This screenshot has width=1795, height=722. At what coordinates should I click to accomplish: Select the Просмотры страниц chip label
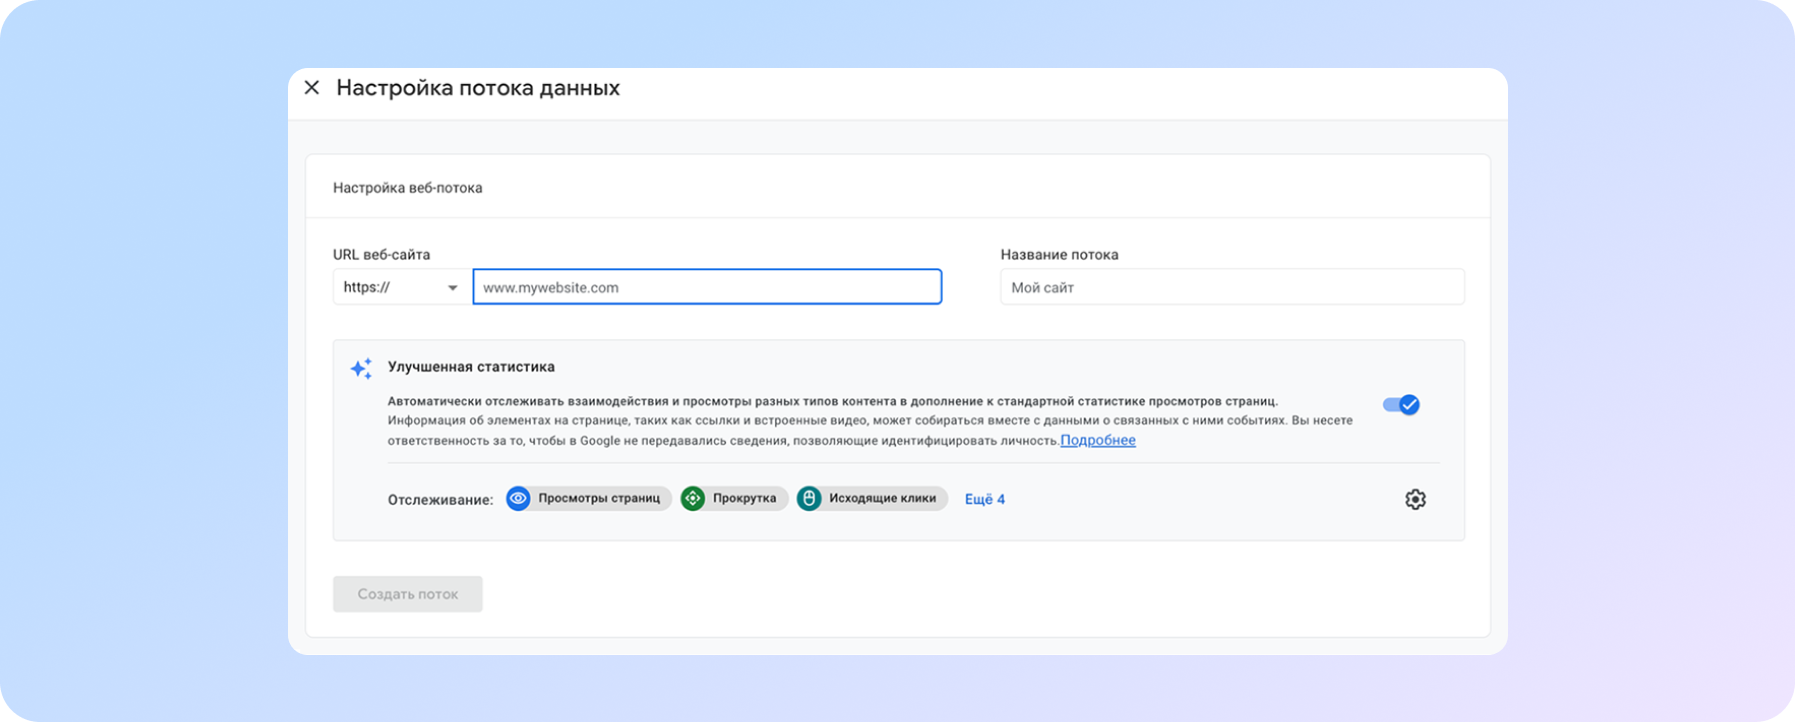pos(599,498)
